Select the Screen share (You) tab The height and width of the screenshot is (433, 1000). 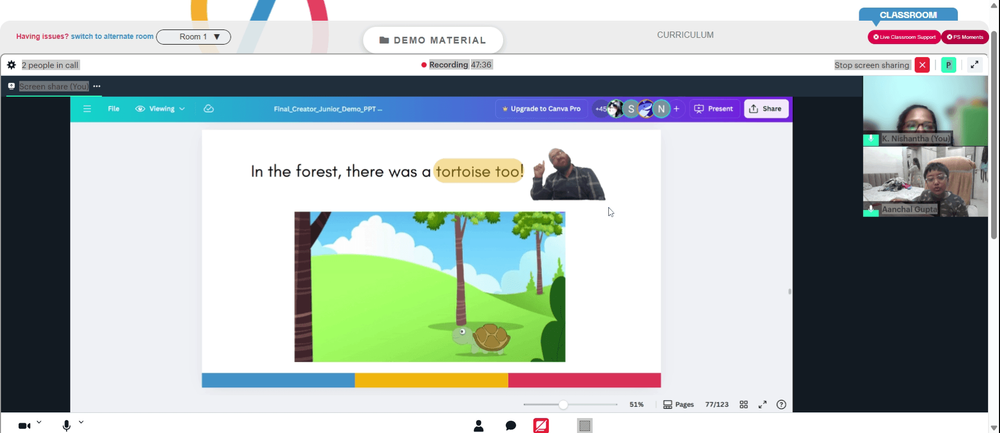tap(54, 86)
